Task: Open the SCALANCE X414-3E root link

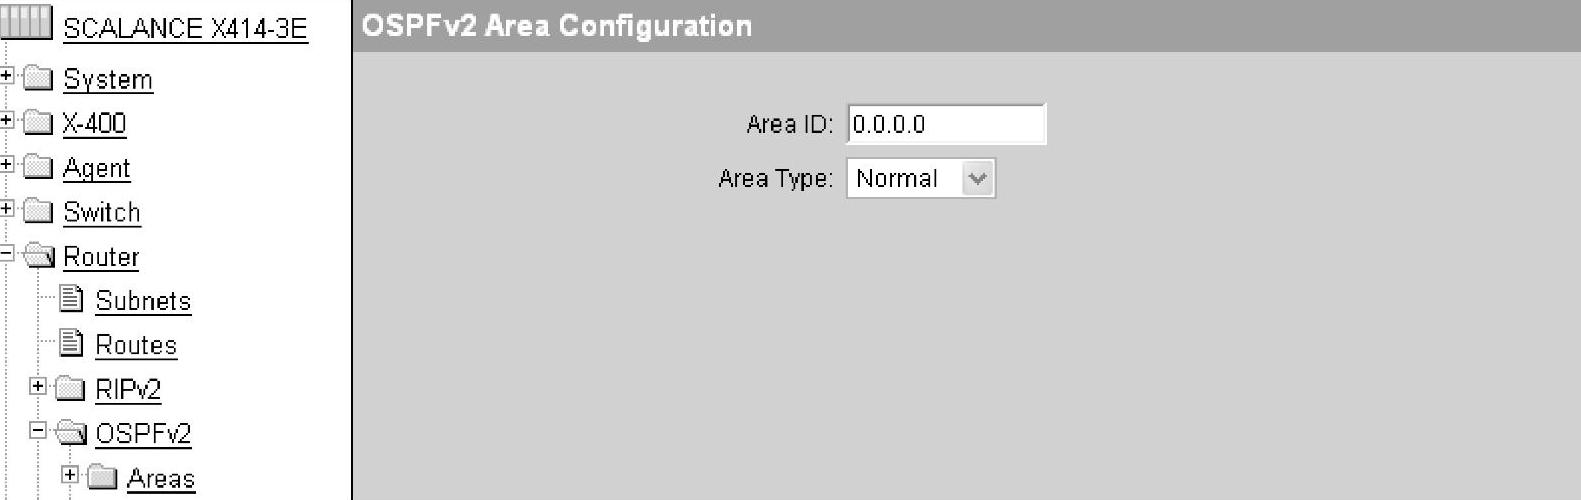Action: (x=185, y=28)
